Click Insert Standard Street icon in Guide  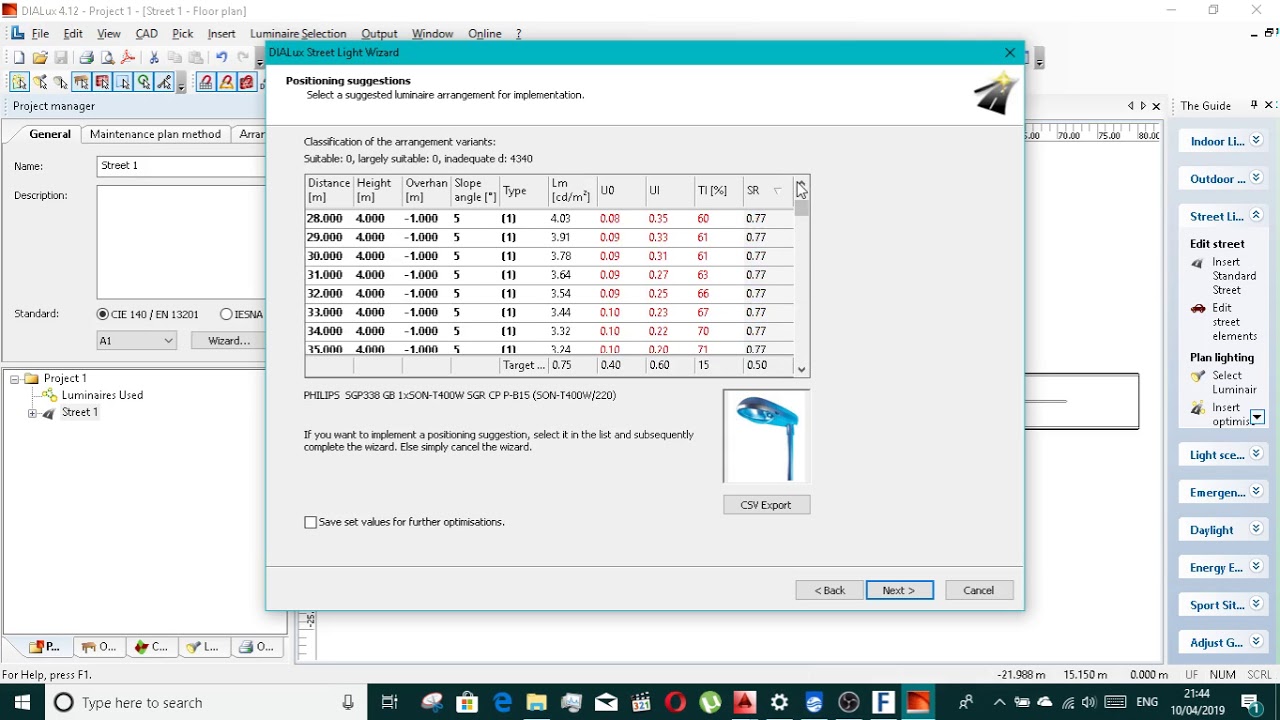[1198, 264]
